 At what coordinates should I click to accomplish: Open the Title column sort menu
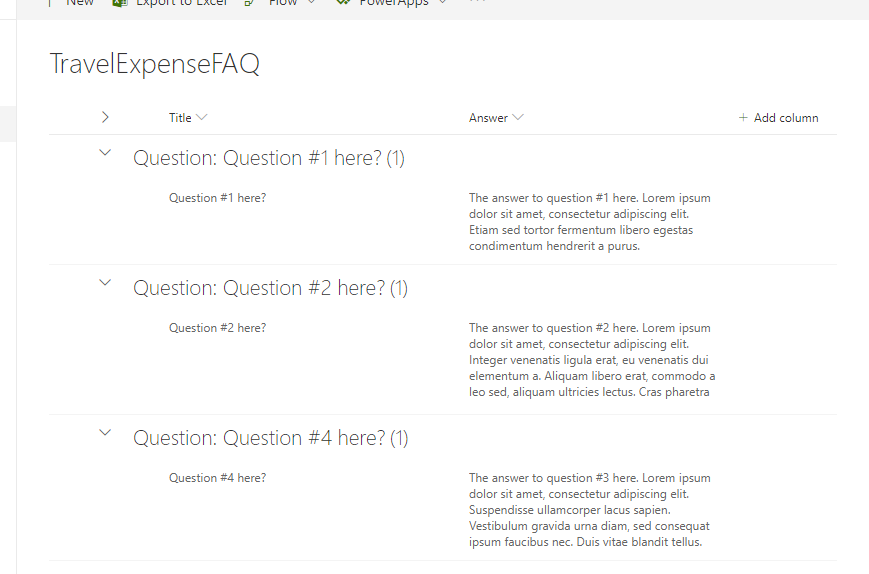[x=202, y=117]
